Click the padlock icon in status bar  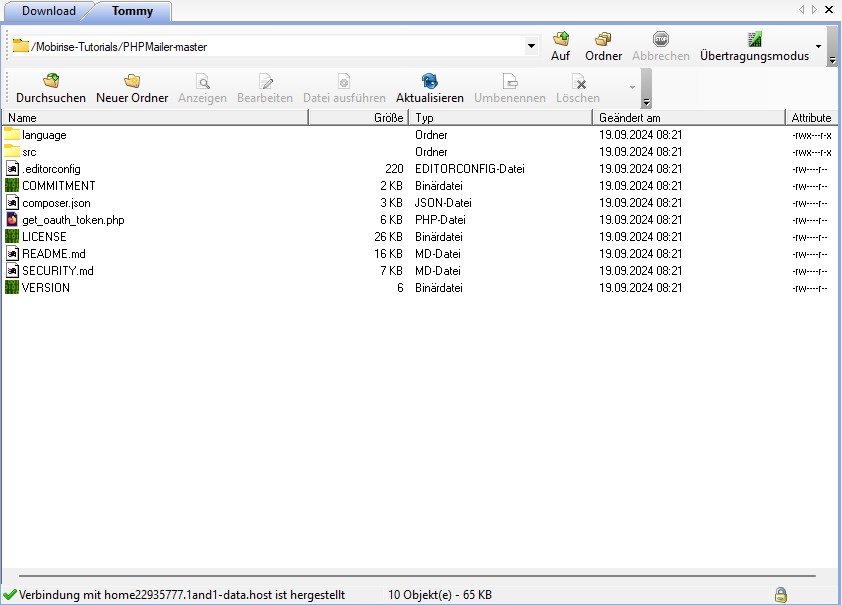[780, 594]
